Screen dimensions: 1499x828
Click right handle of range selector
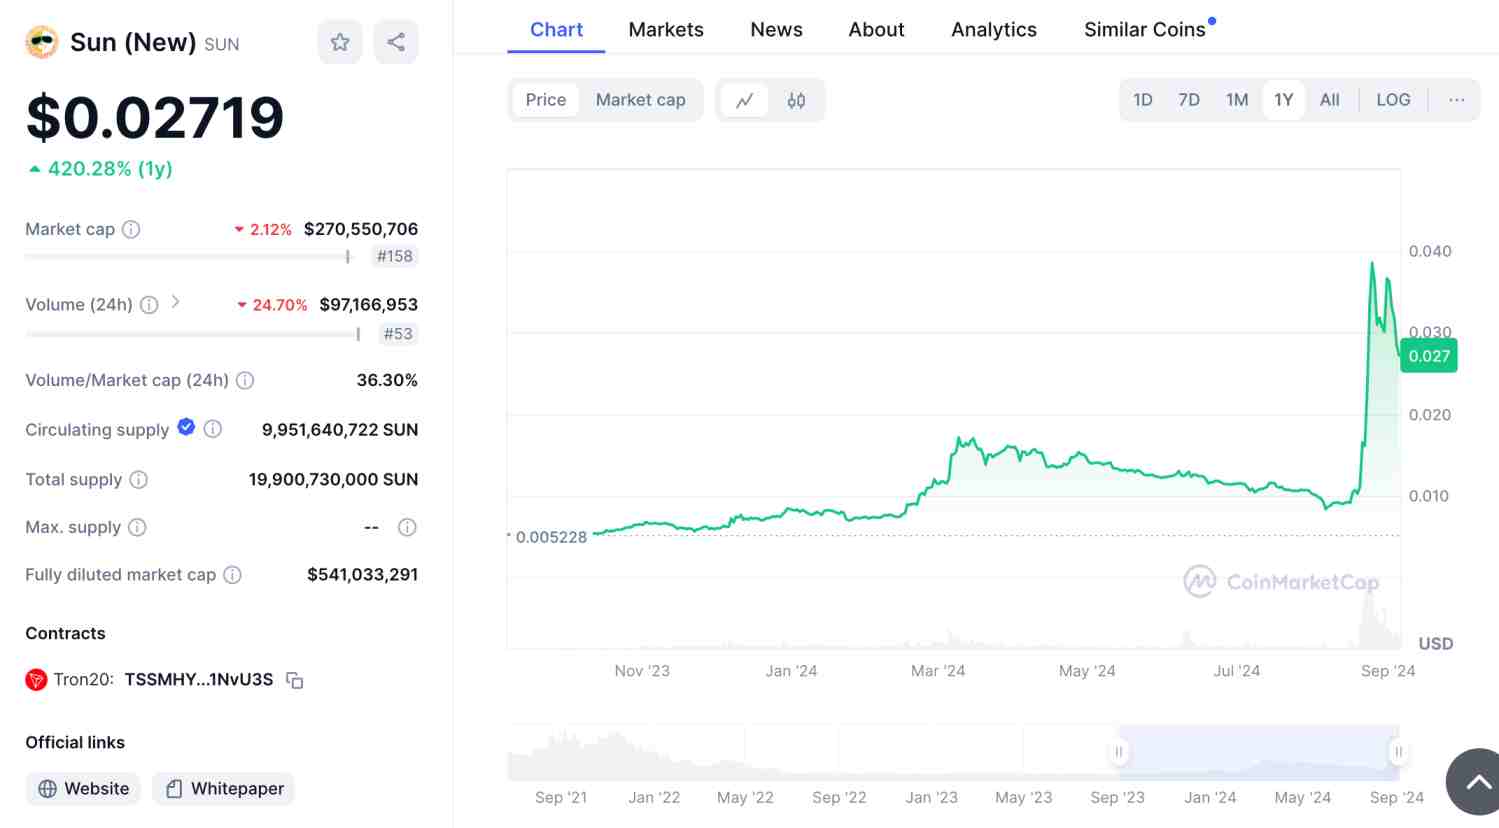point(1398,752)
